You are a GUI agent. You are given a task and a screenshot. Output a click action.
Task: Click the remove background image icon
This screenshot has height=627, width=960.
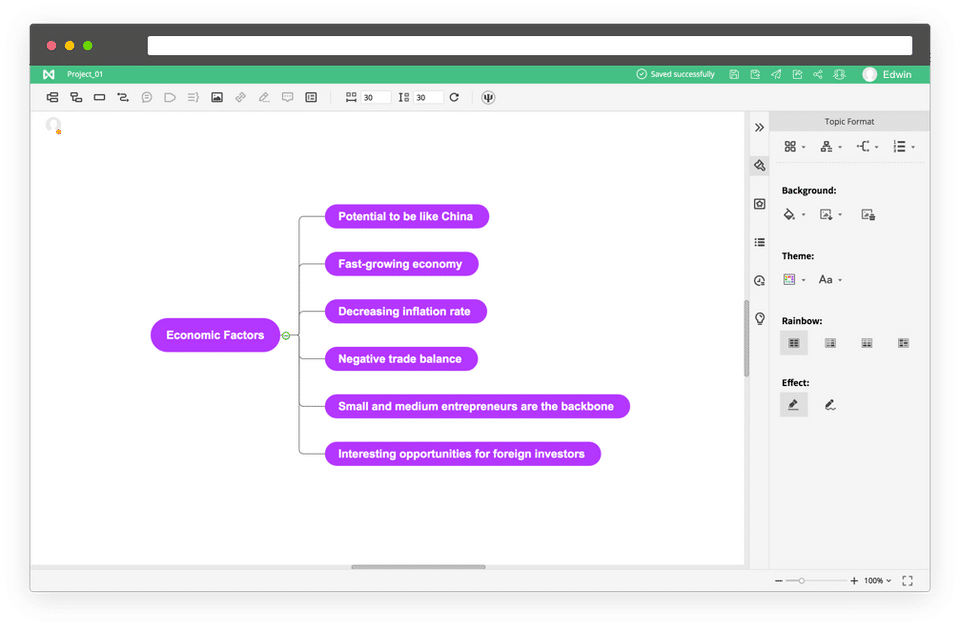click(x=868, y=214)
